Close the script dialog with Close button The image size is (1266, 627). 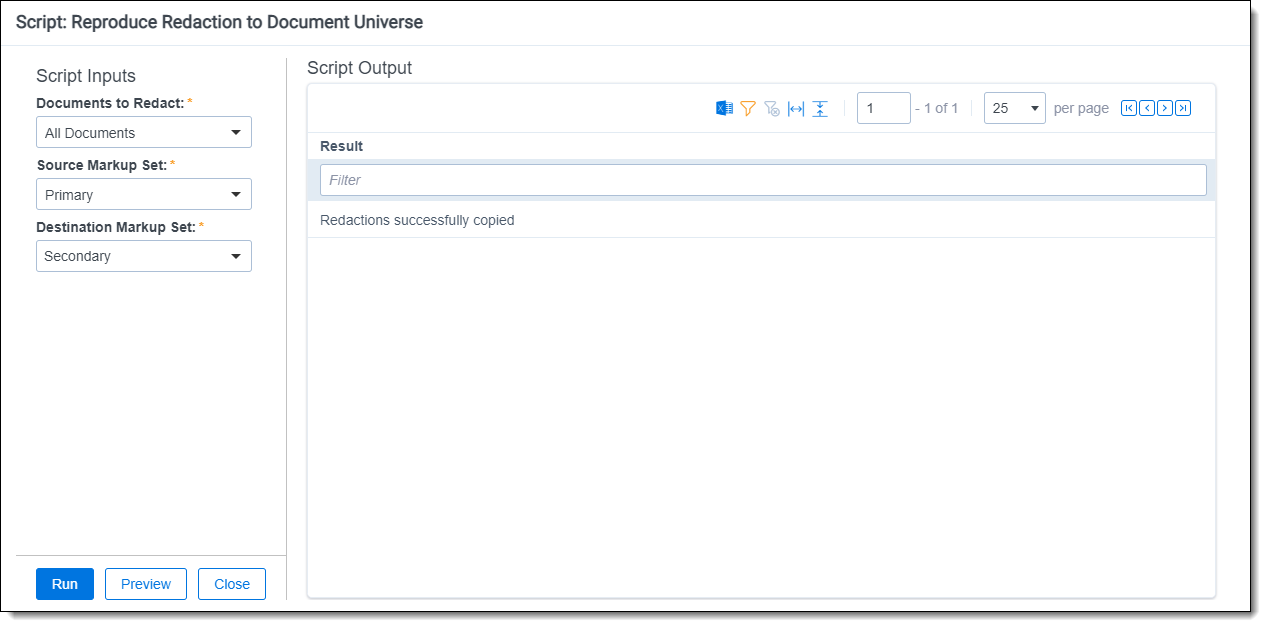click(x=232, y=584)
